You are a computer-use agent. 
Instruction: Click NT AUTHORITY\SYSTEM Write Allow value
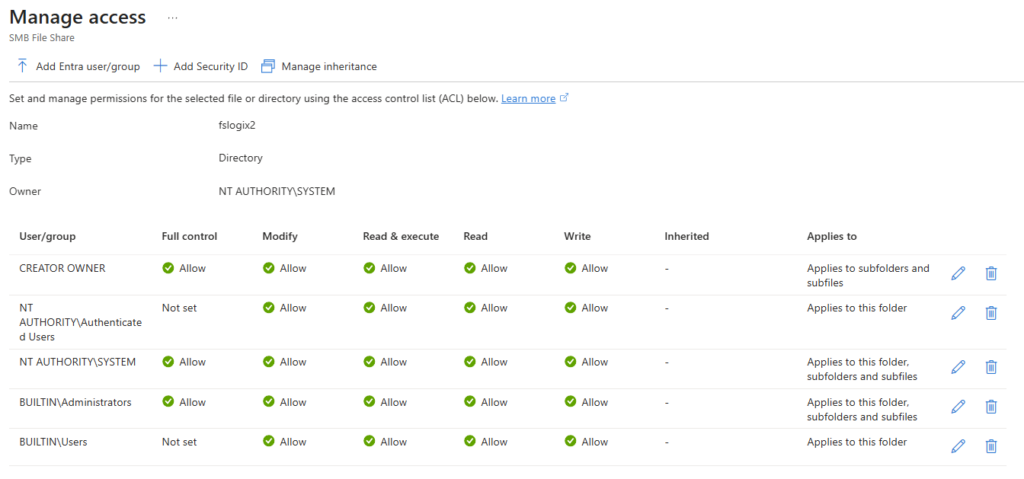point(586,362)
